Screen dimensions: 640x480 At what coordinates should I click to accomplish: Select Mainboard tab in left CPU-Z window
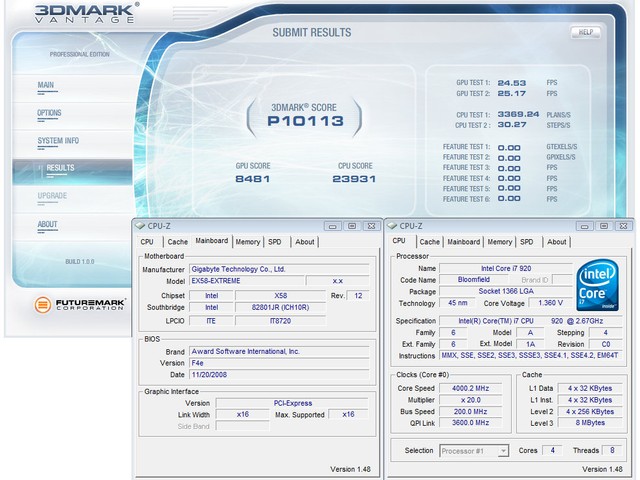click(x=211, y=241)
